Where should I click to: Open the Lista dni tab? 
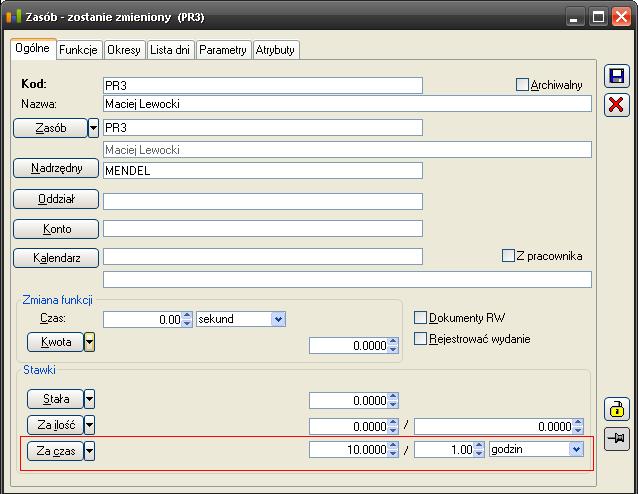(x=170, y=50)
